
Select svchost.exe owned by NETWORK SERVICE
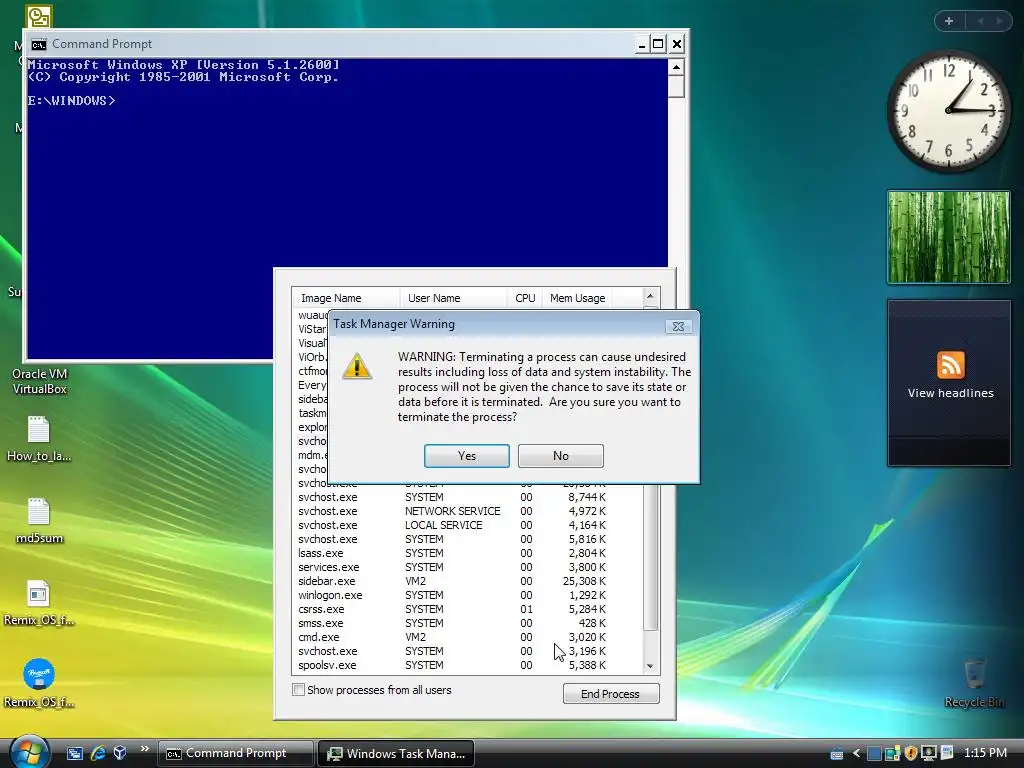467,511
